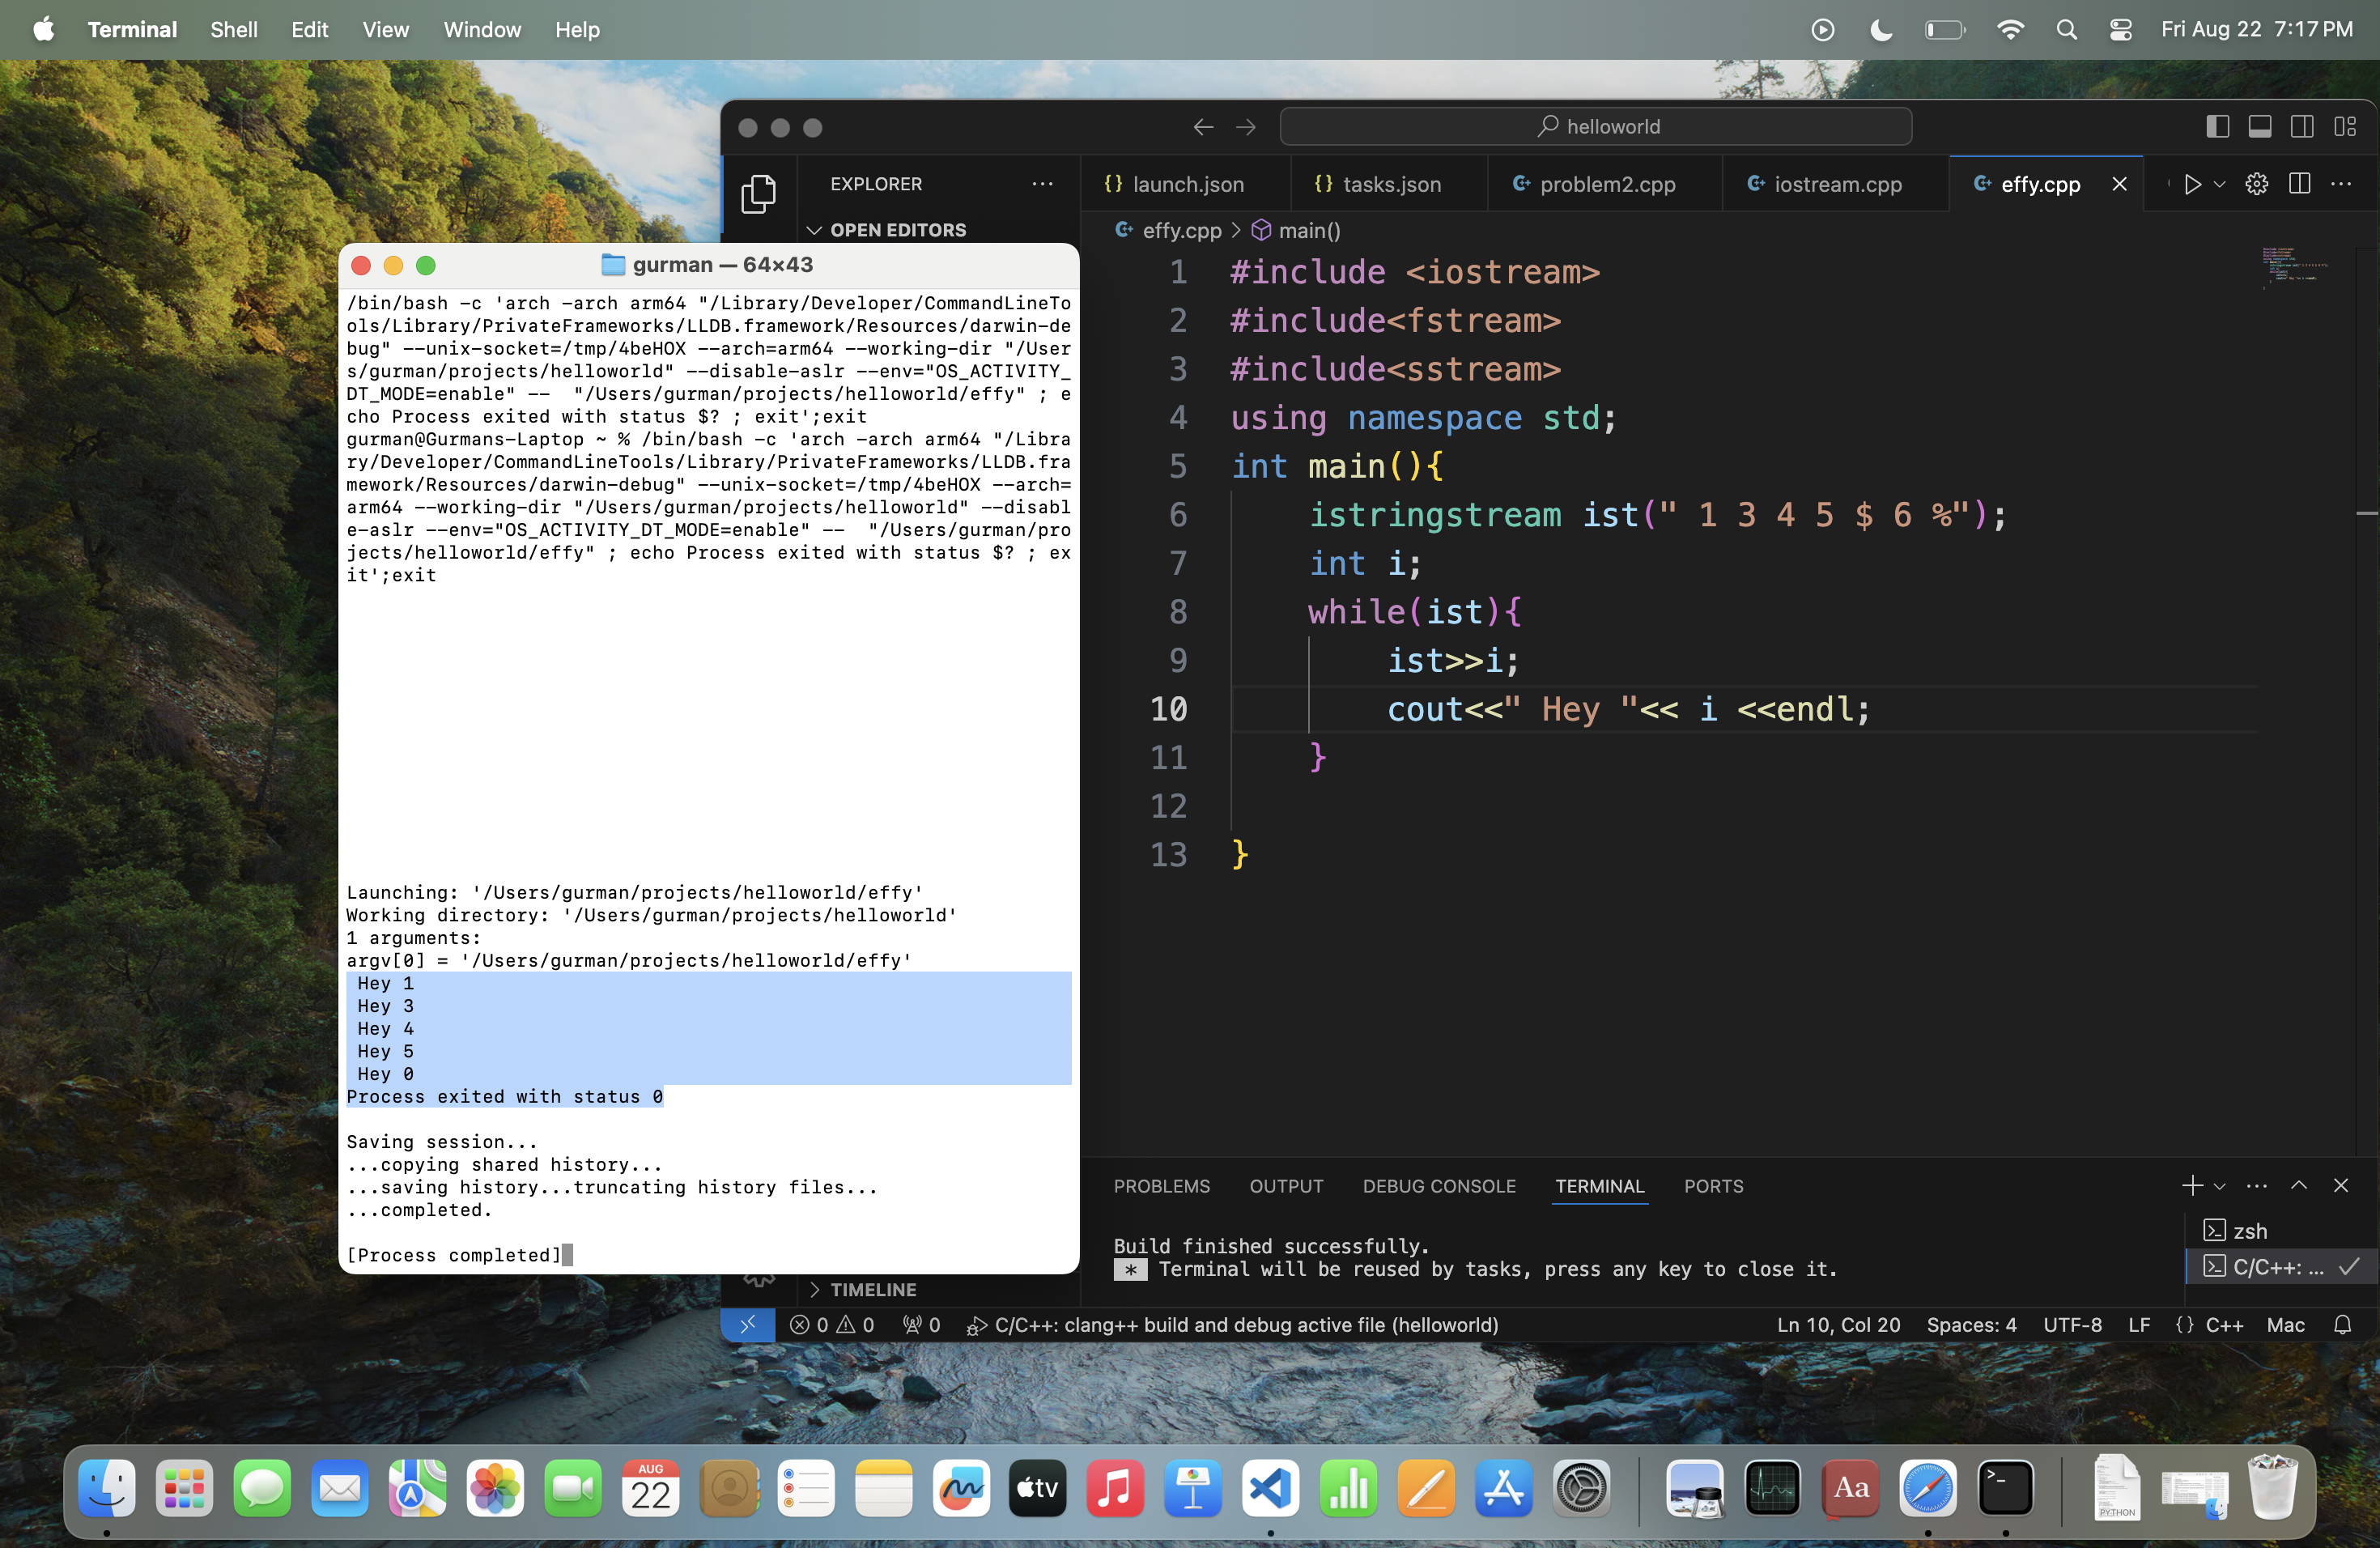Open the Window menu in menu bar

pos(482,29)
